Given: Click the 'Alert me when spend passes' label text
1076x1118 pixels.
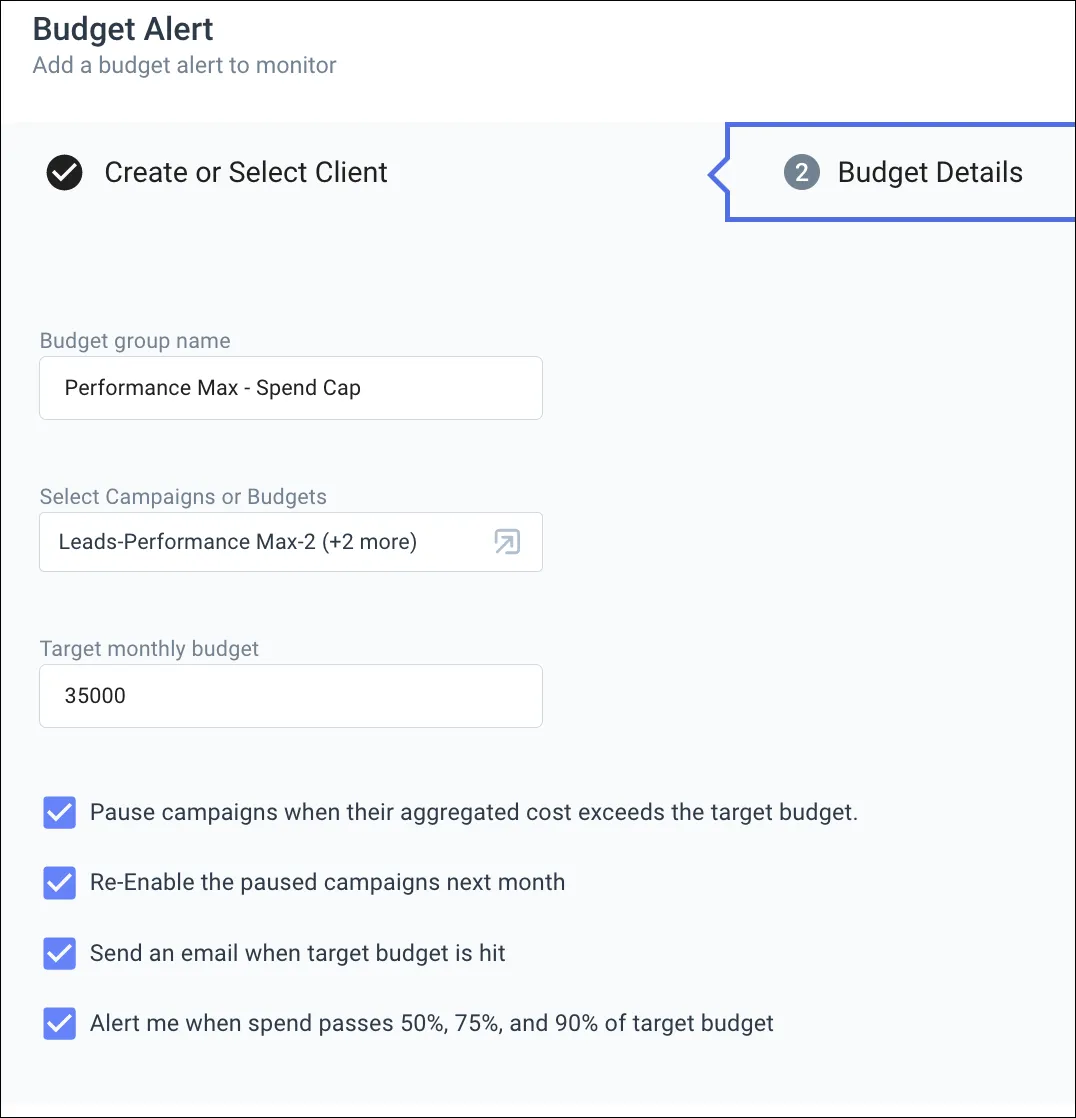Looking at the screenshot, I should pos(432,1024).
